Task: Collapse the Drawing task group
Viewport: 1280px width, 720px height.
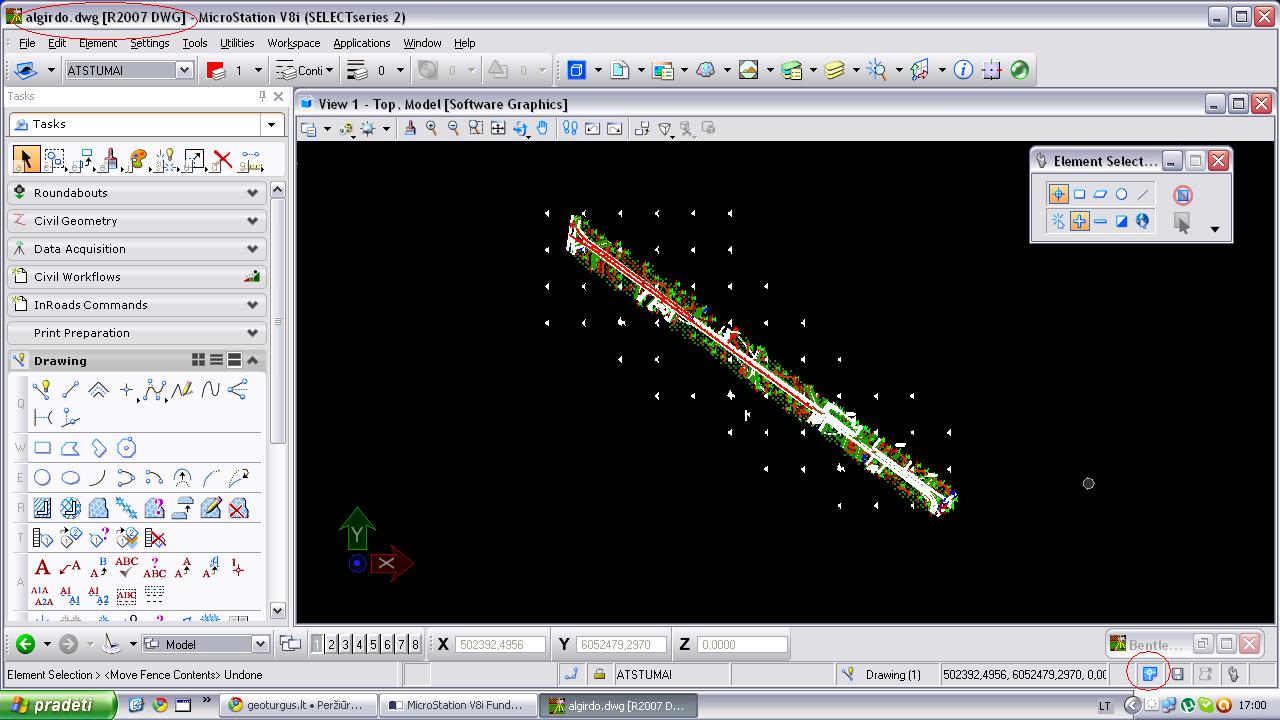Action: pyautogui.click(x=253, y=361)
